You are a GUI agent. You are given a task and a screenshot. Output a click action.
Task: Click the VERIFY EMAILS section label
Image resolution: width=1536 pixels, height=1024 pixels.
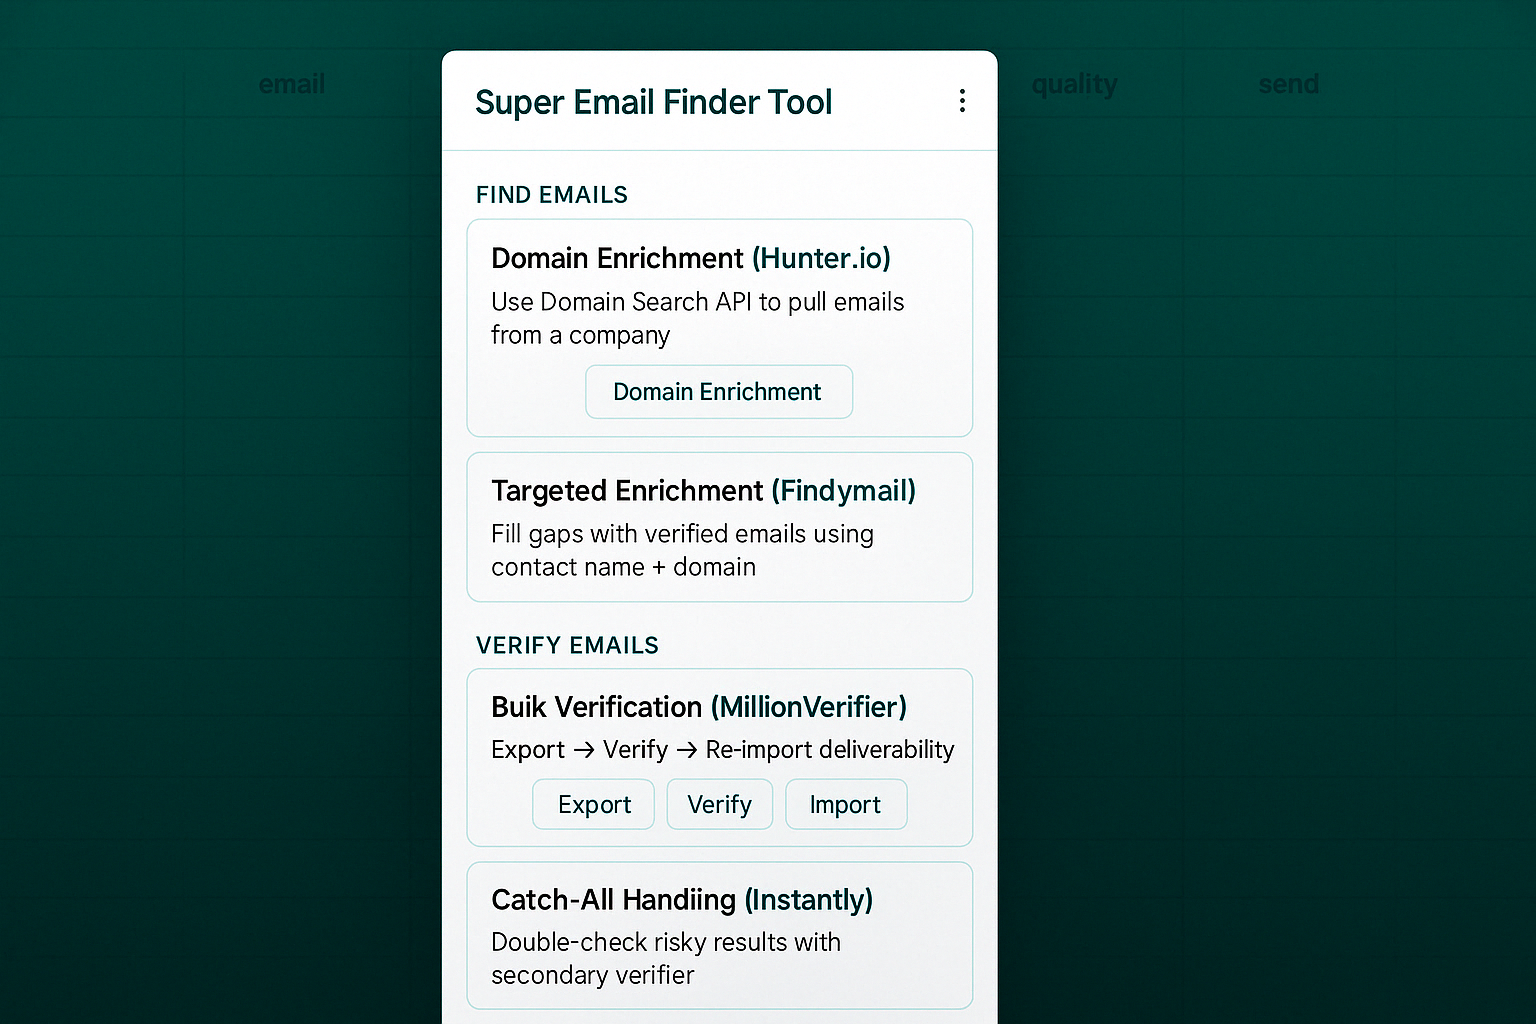click(x=567, y=646)
